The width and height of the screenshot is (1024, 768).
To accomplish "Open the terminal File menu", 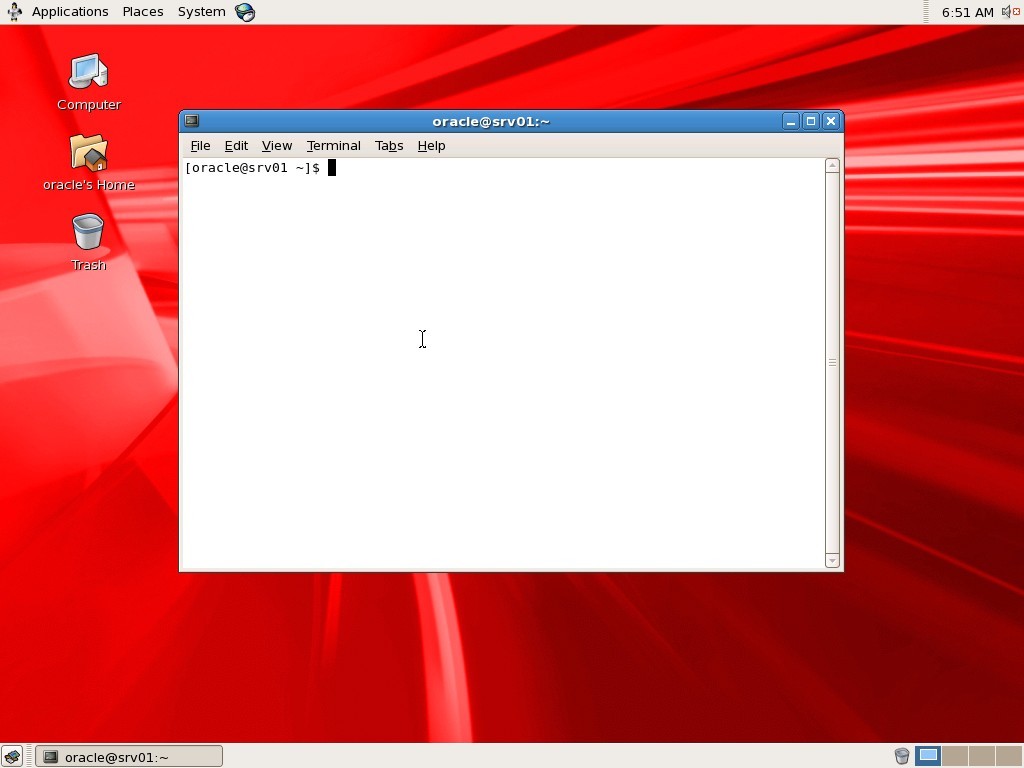I will click(200, 146).
